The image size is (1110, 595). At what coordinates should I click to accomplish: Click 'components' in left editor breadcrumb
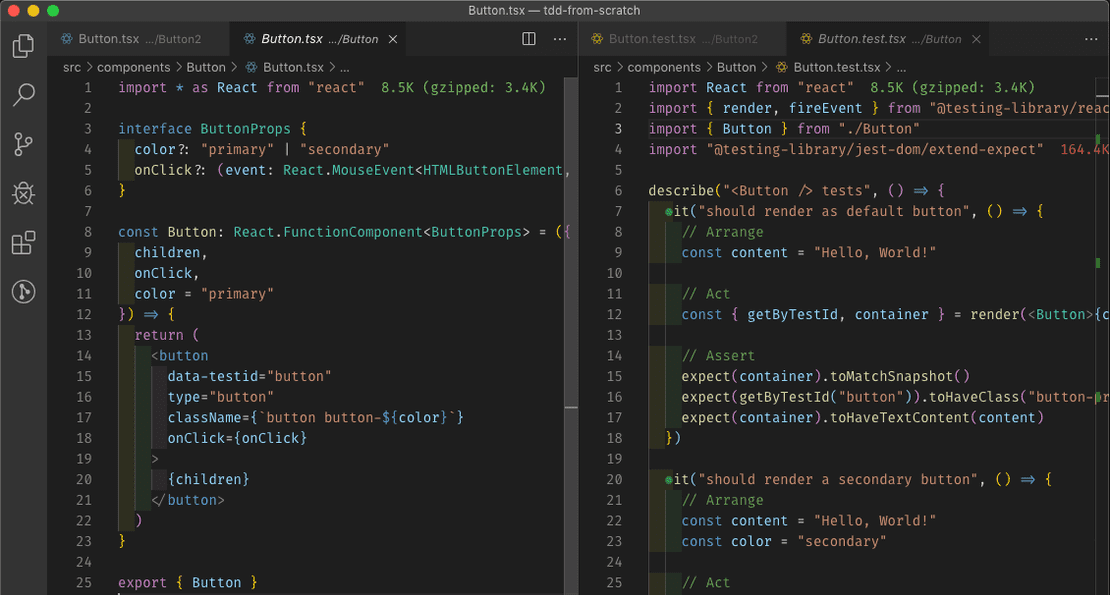point(133,68)
